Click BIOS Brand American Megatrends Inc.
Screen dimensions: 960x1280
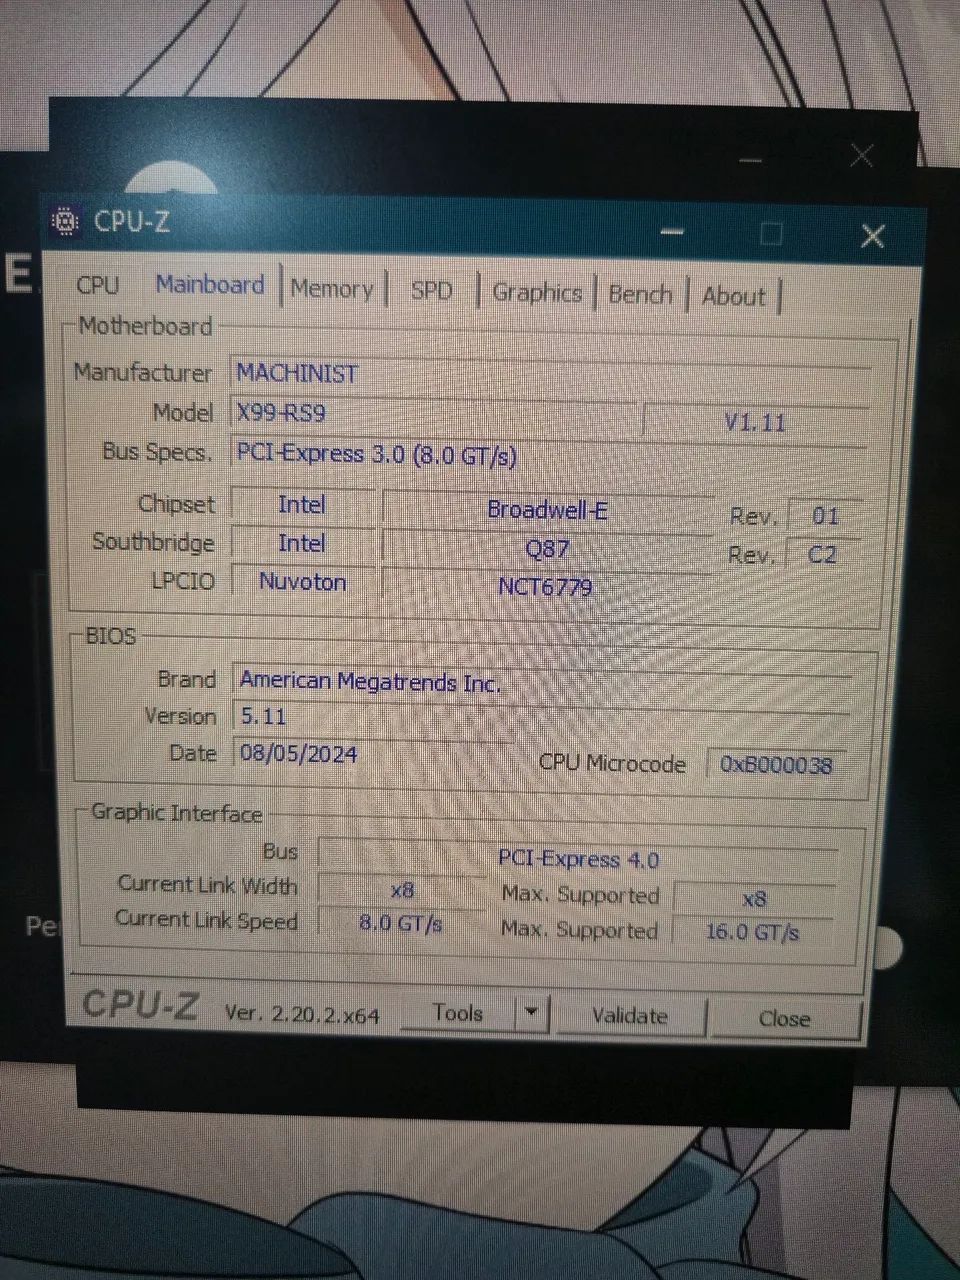tap(543, 683)
